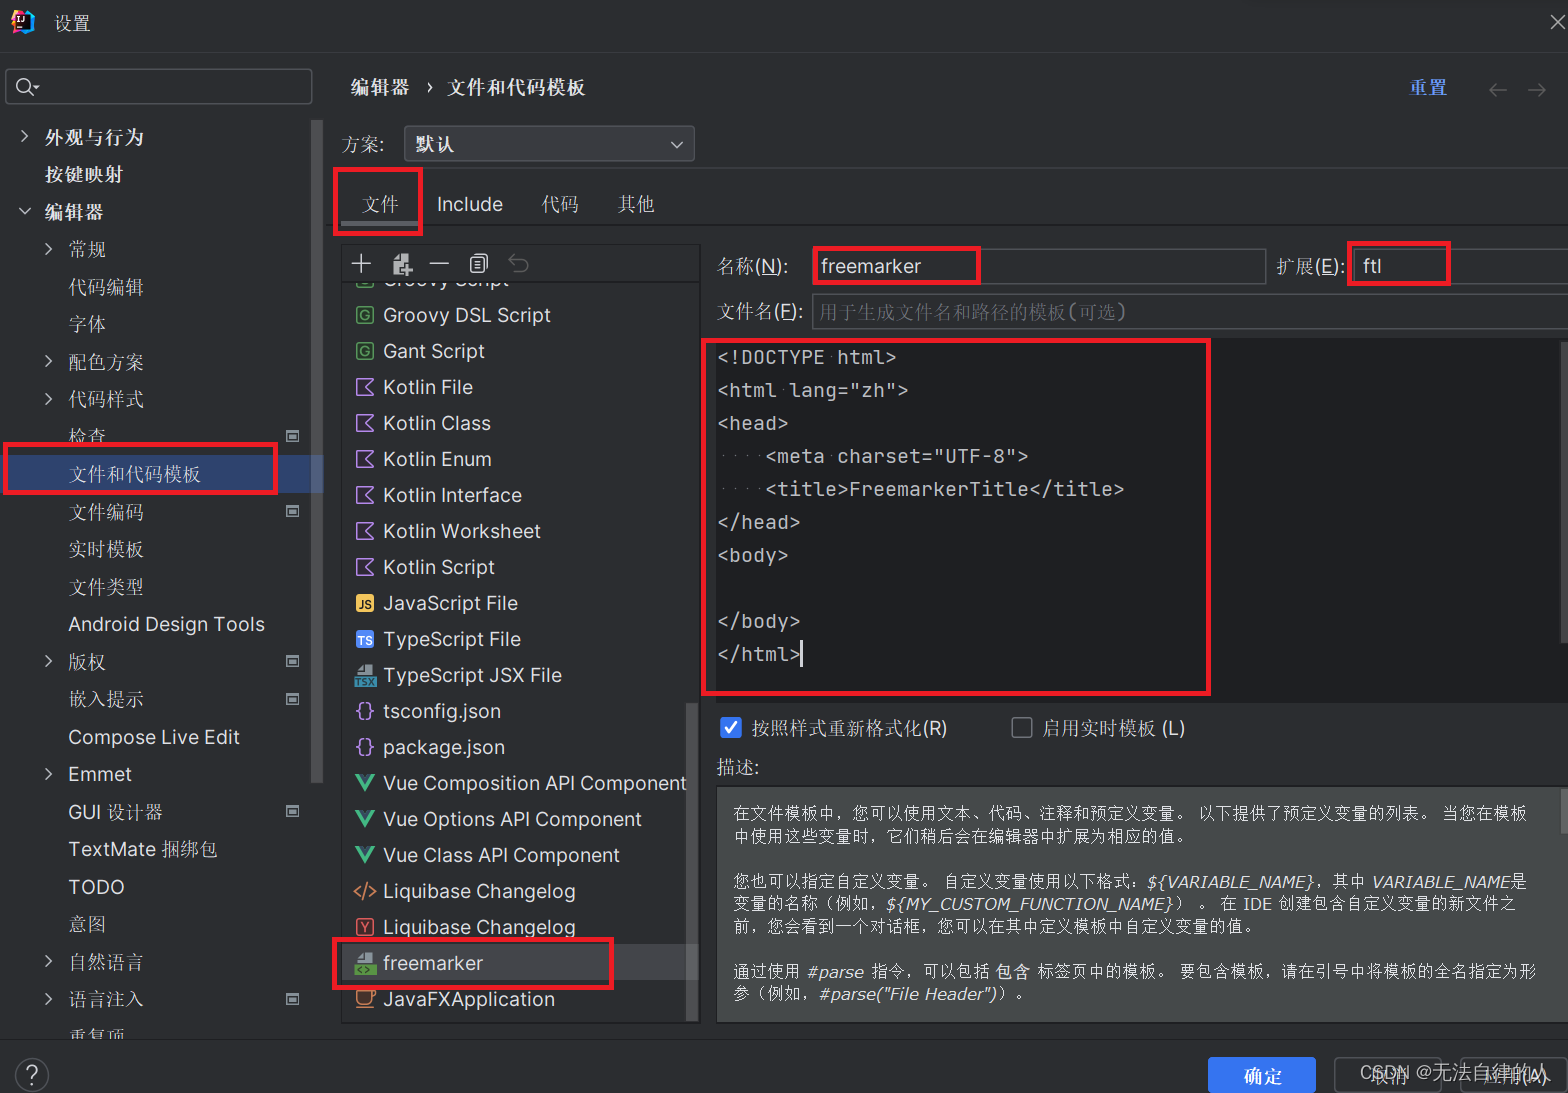1568x1093 pixels.
Task: Expand 代码样式 tree node
Action: click(49, 399)
